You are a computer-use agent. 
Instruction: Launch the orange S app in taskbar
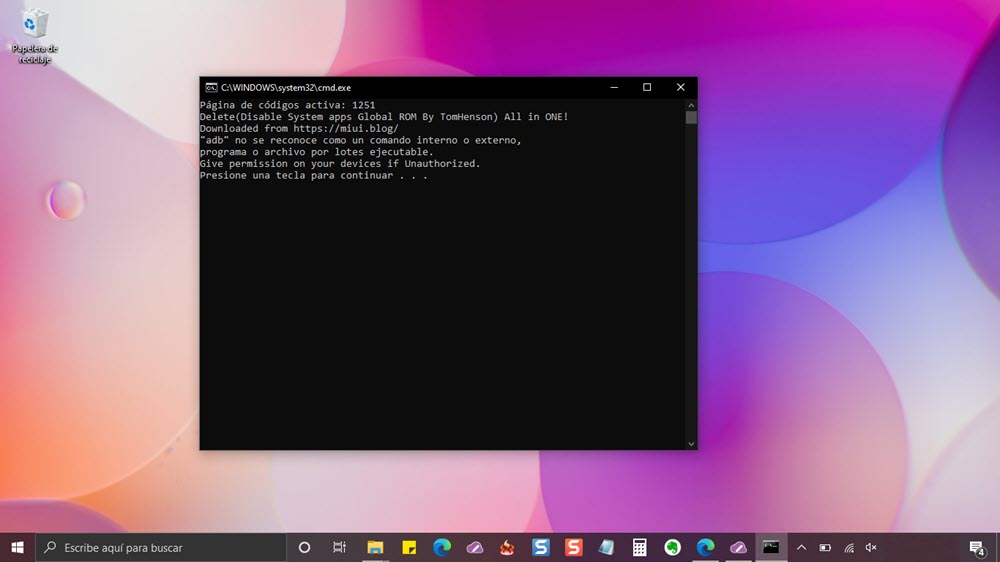pyautogui.click(x=573, y=547)
